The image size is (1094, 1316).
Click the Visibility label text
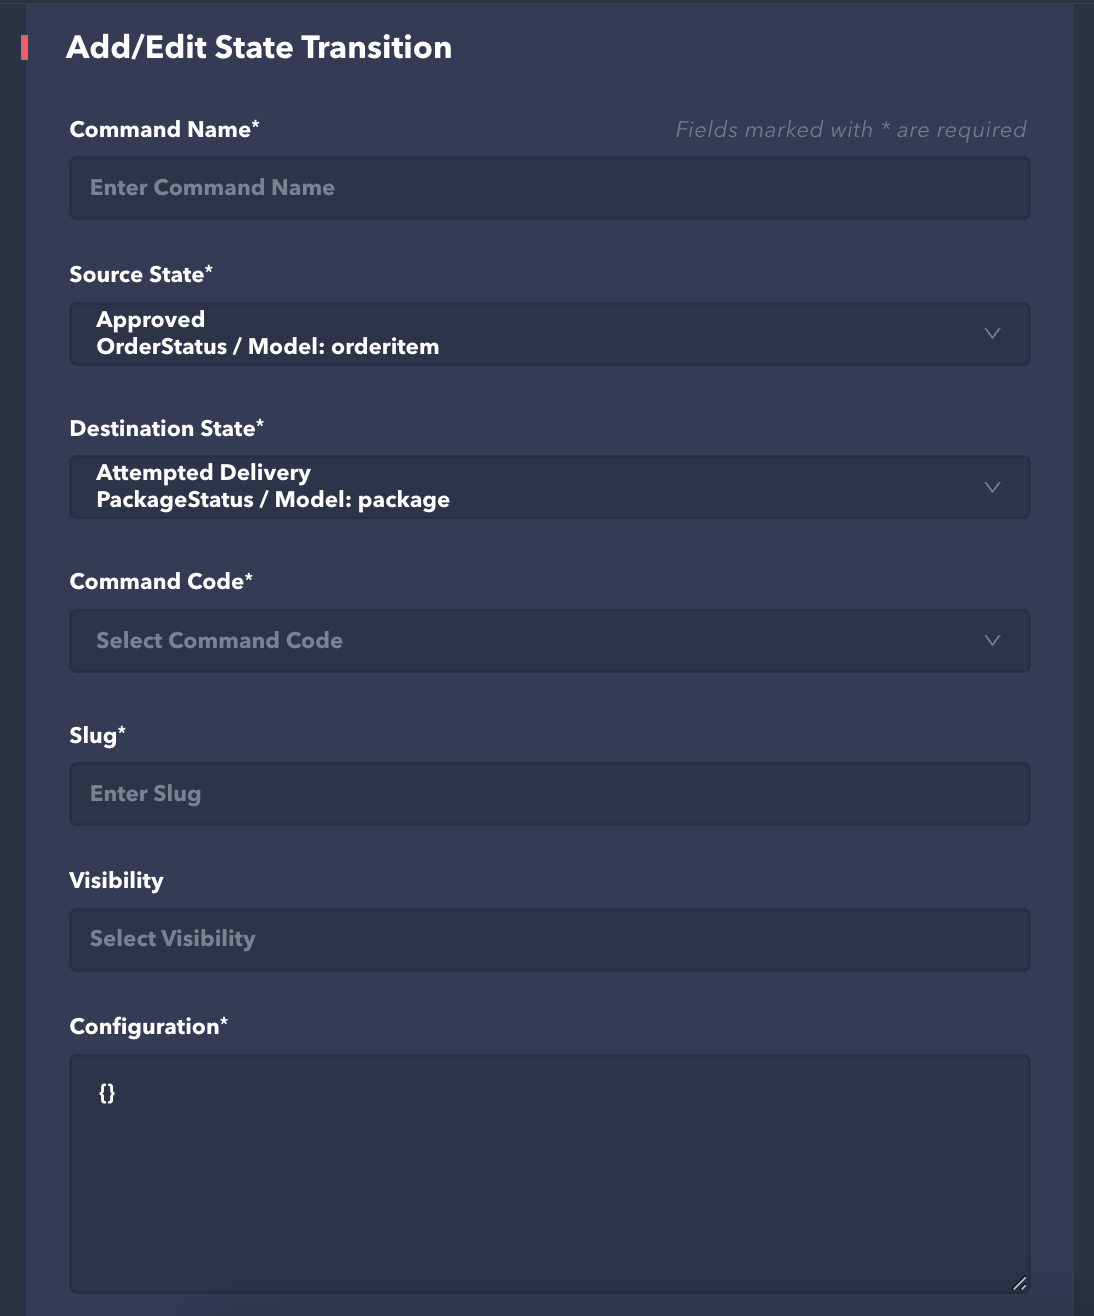tap(116, 880)
